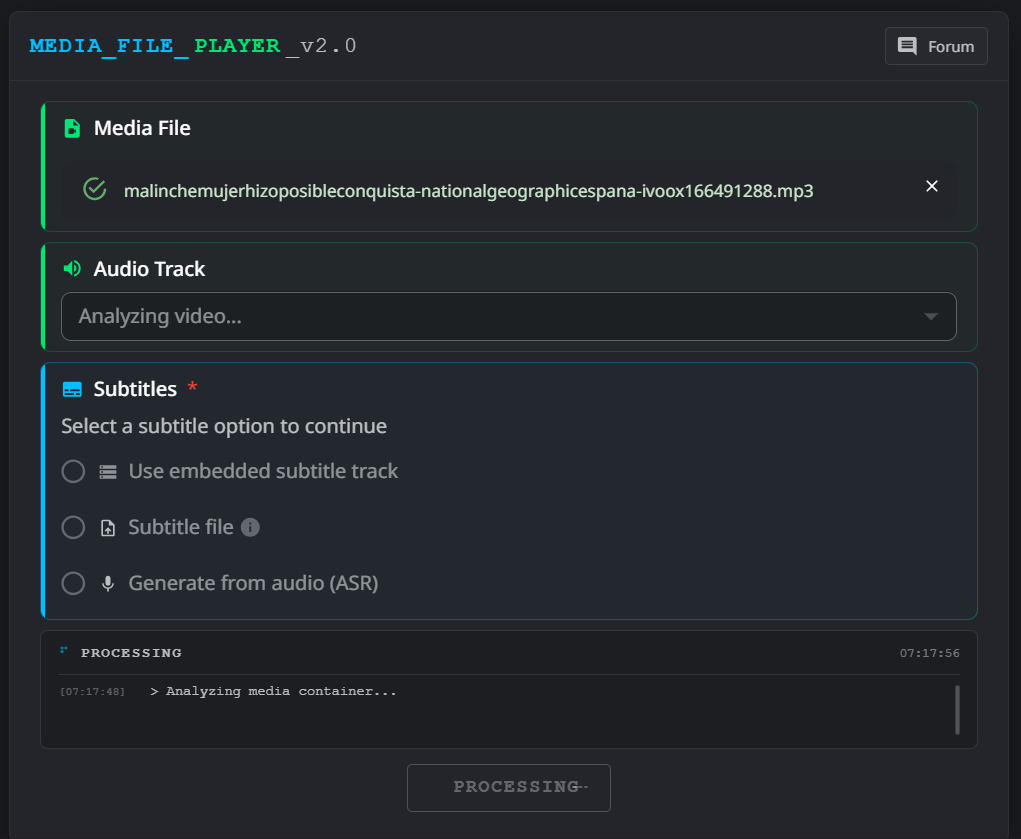Open the Forum button
Viewport: 1021px width, 839px height.
pos(936,46)
